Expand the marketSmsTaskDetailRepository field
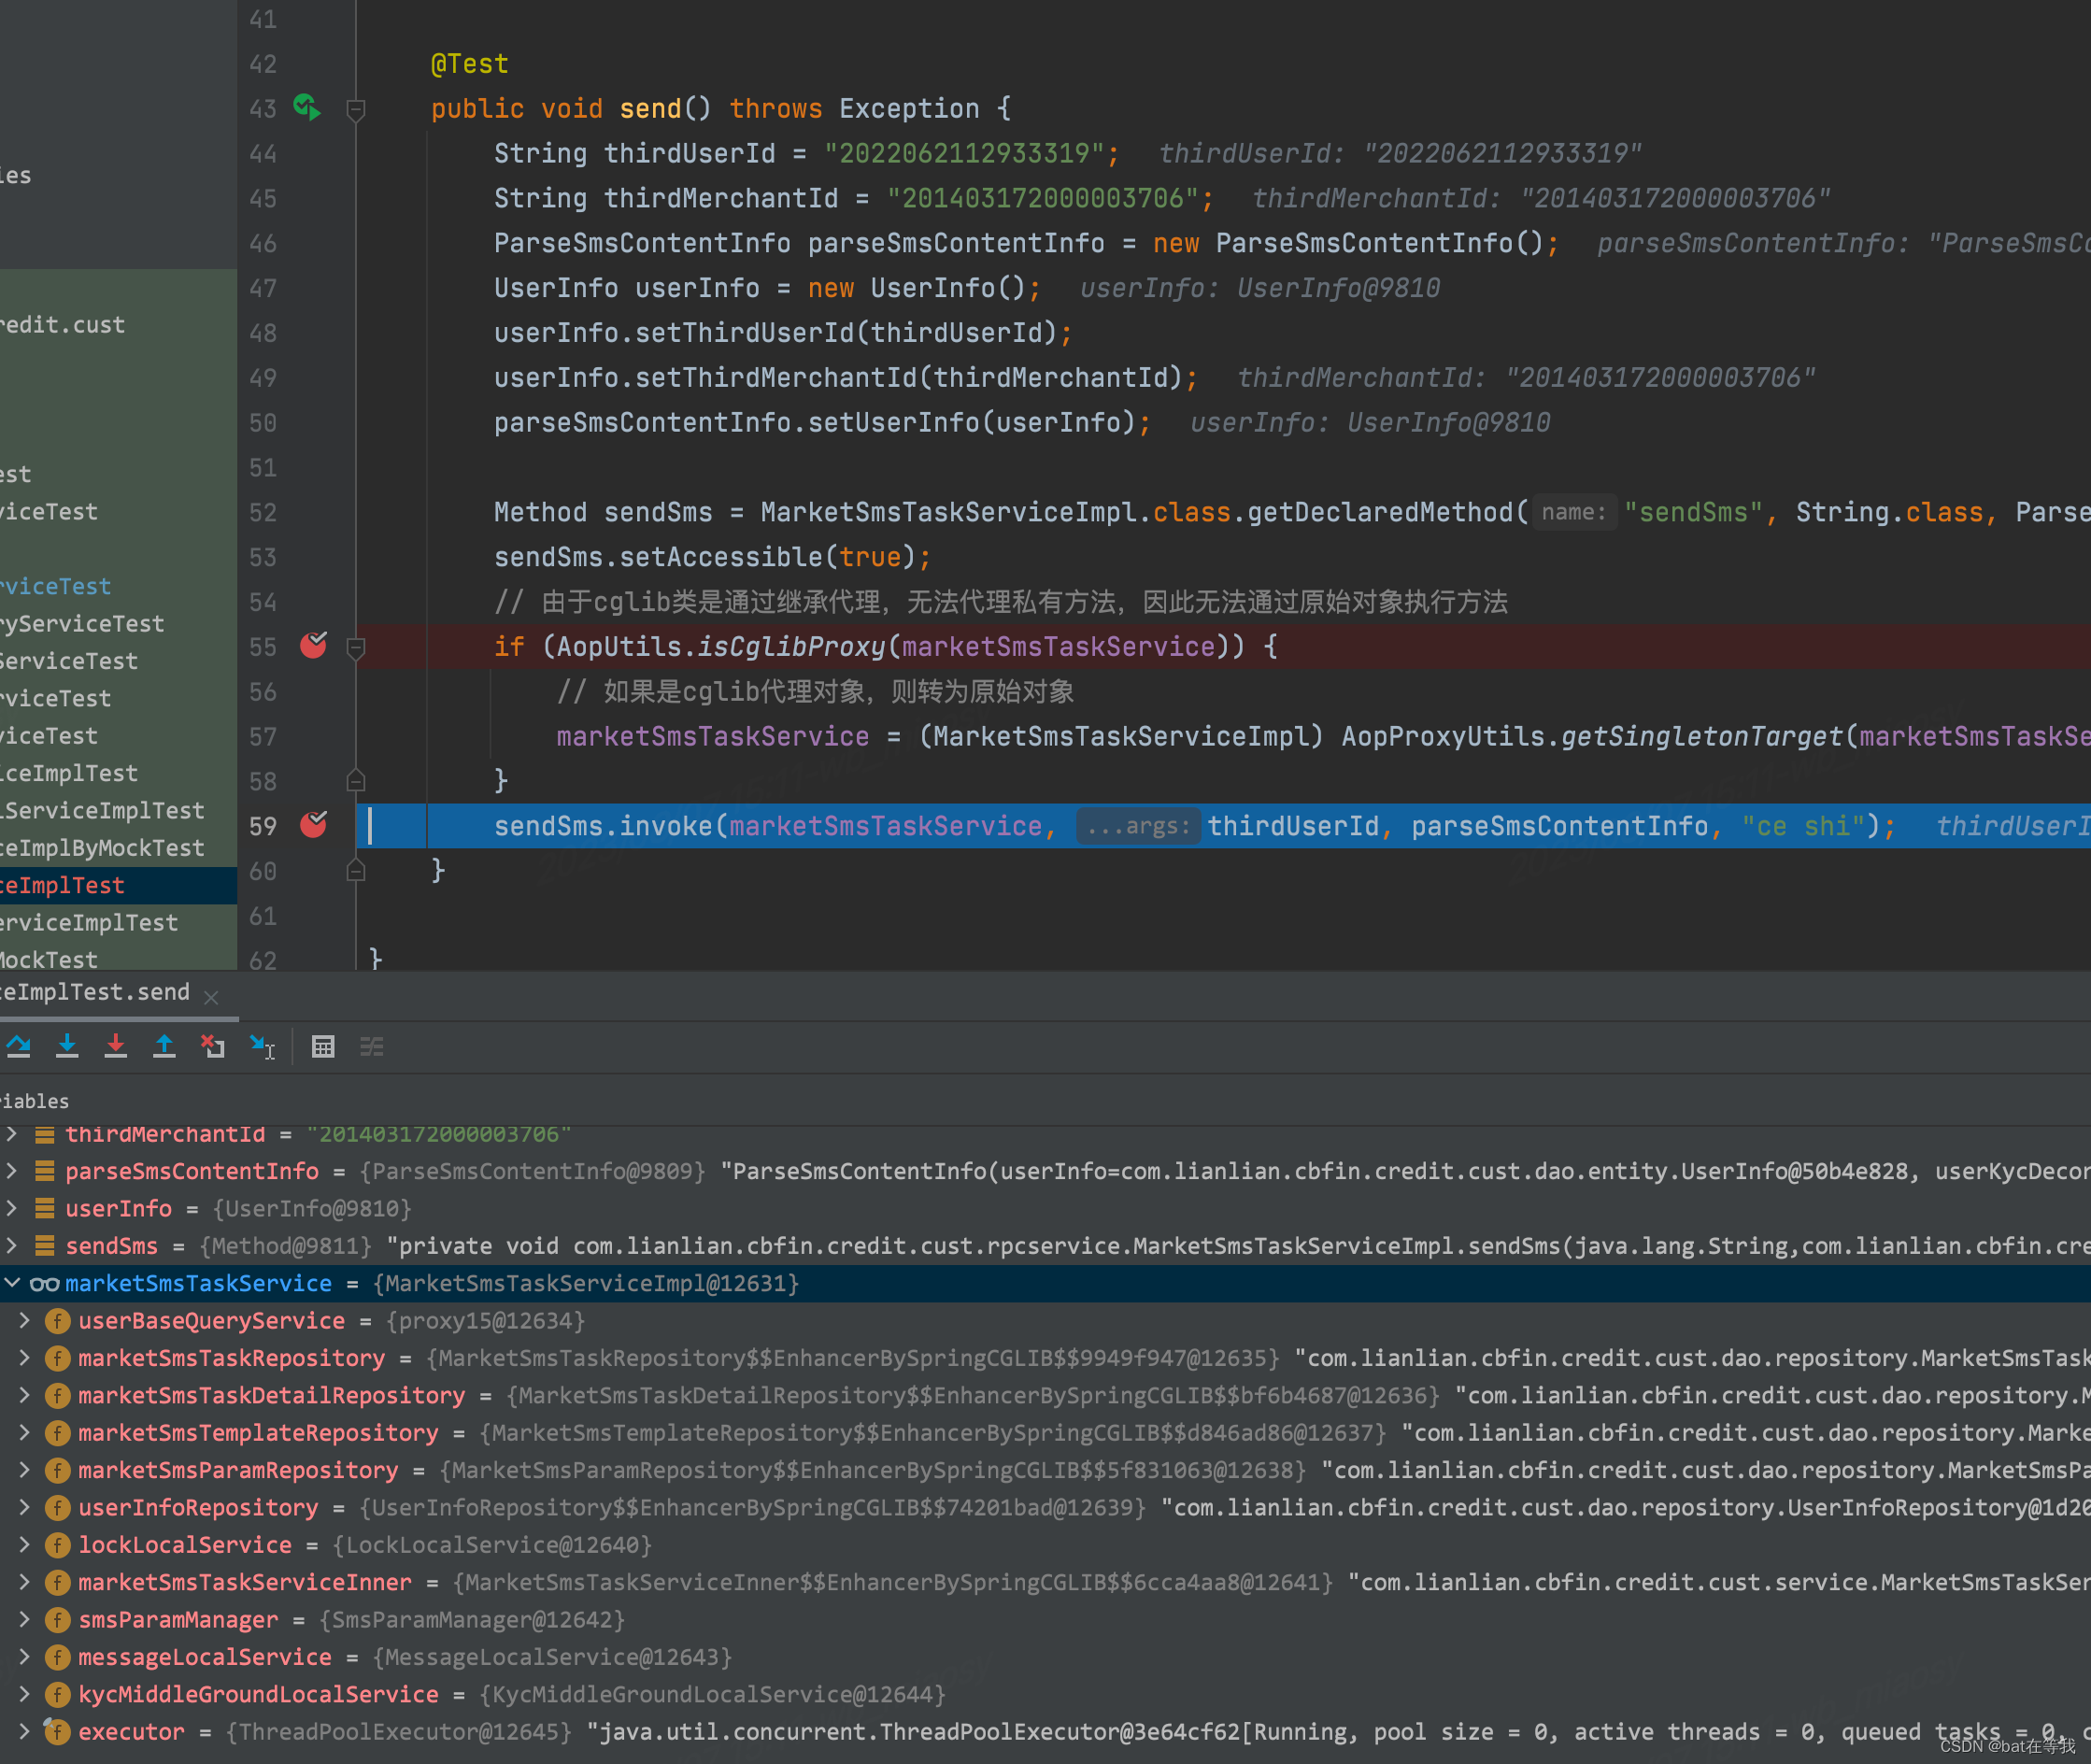 25,1395
